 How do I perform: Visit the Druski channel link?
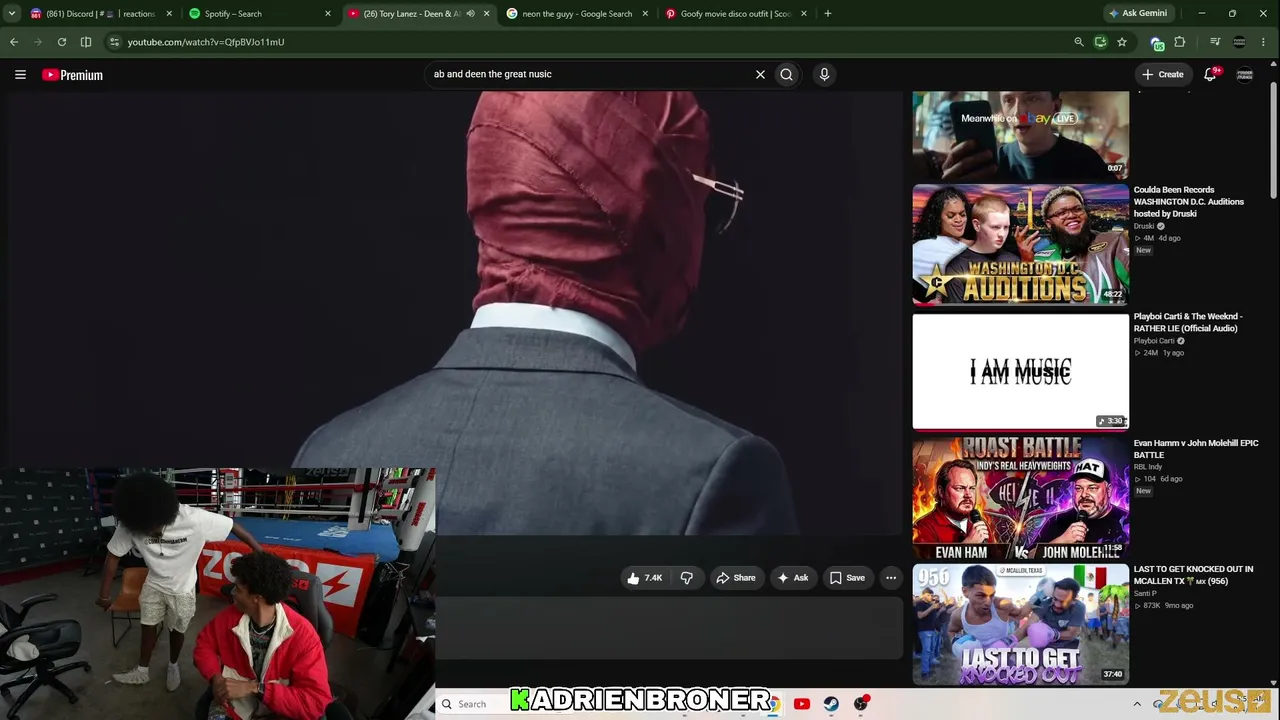pos(1144,226)
